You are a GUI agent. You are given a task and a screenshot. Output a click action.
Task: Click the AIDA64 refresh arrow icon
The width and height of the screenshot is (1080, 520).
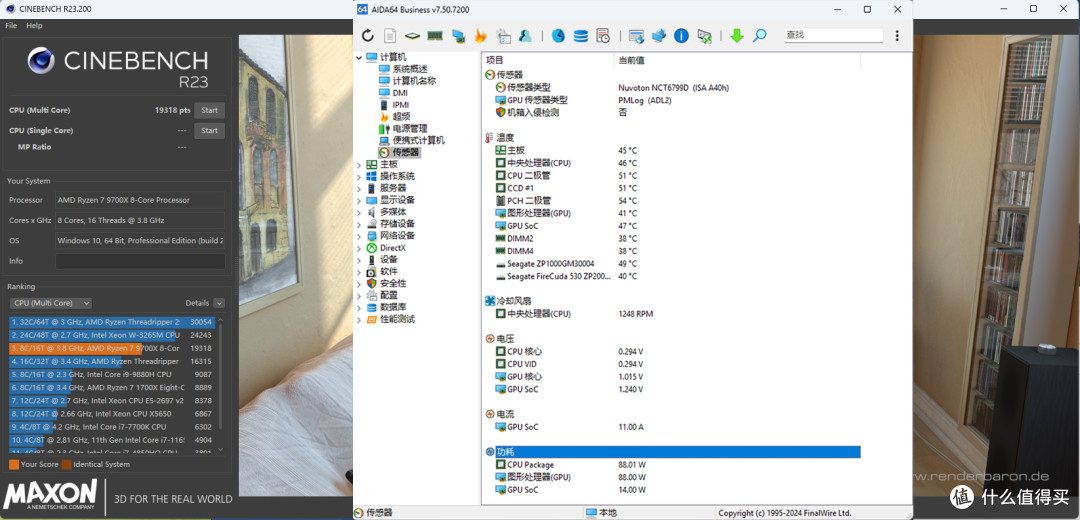[x=368, y=36]
